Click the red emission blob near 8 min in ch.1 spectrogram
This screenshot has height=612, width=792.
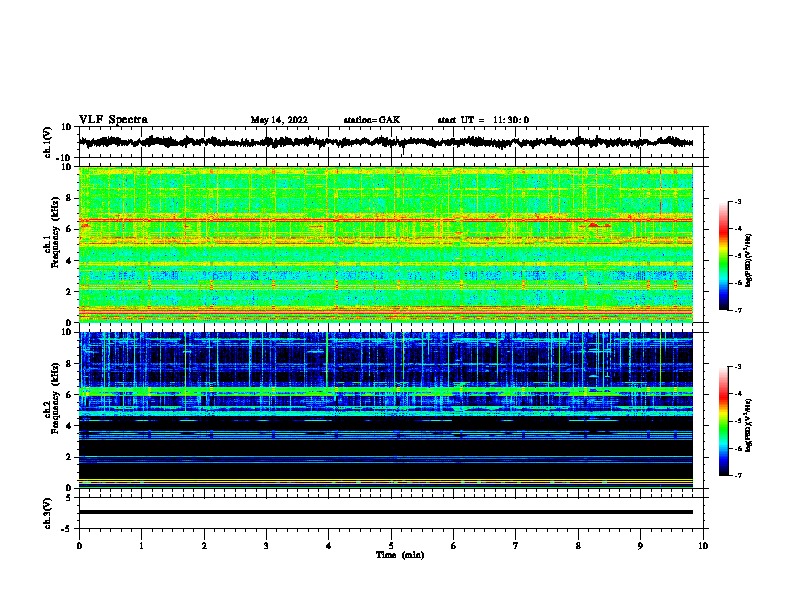pos(595,225)
